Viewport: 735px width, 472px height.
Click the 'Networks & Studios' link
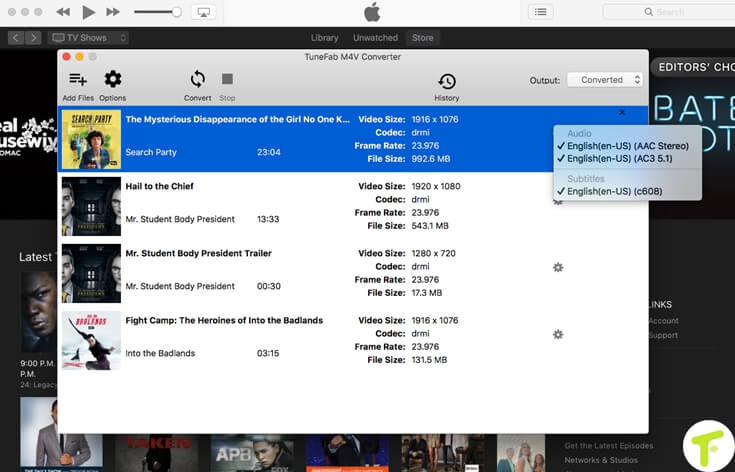click(x=601, y=460)
